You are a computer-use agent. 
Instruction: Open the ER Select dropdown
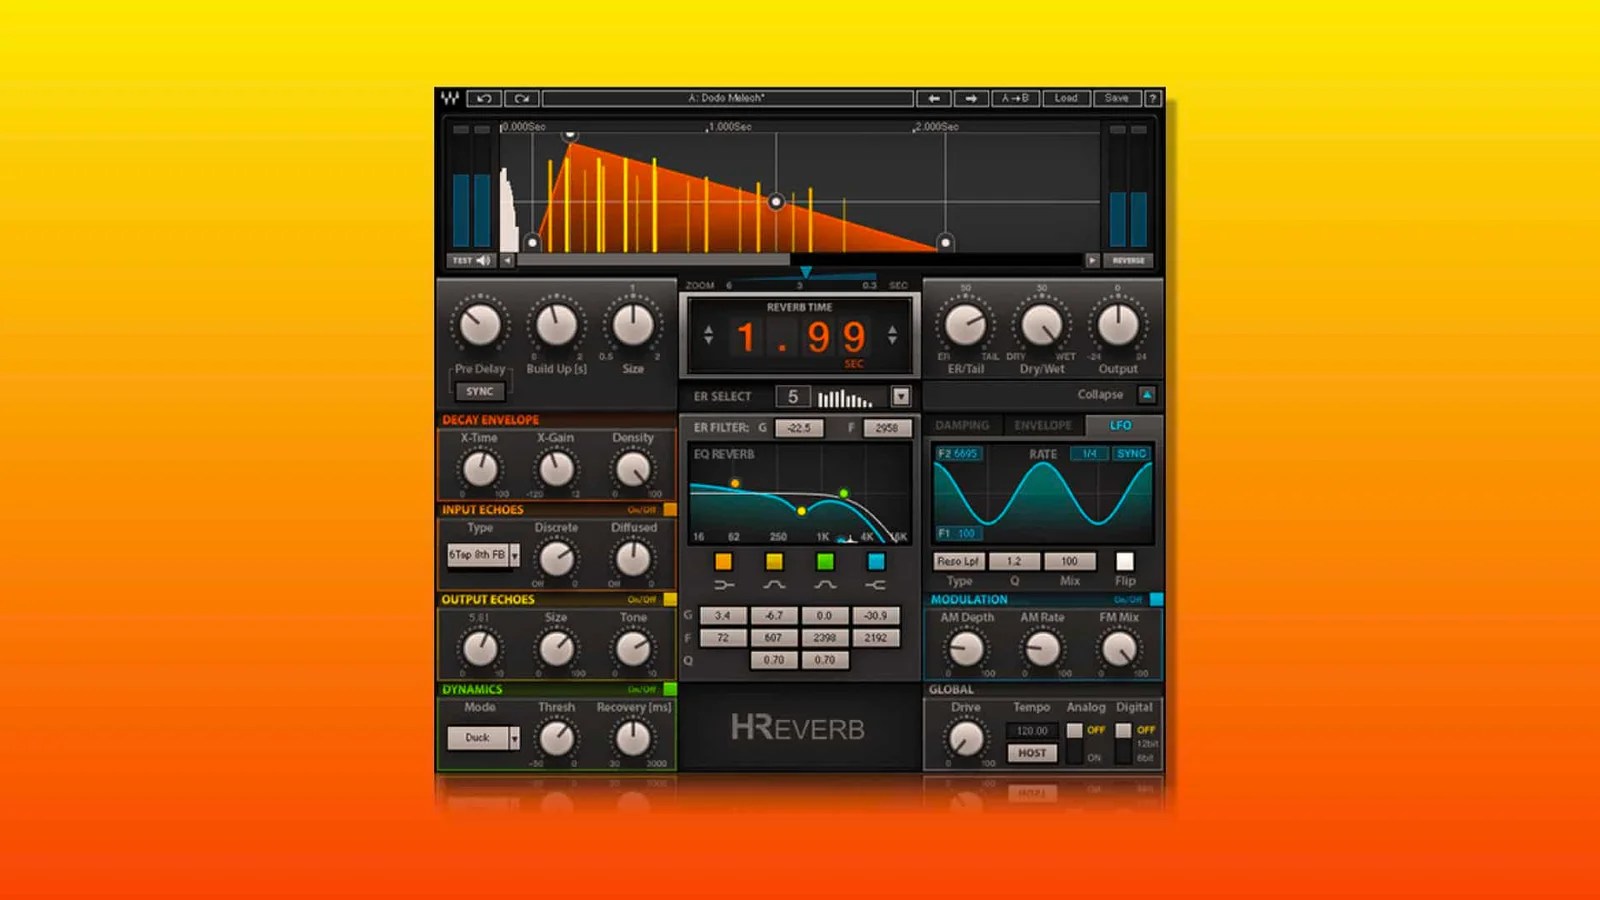pyautogui.click(x=901, y=396)
